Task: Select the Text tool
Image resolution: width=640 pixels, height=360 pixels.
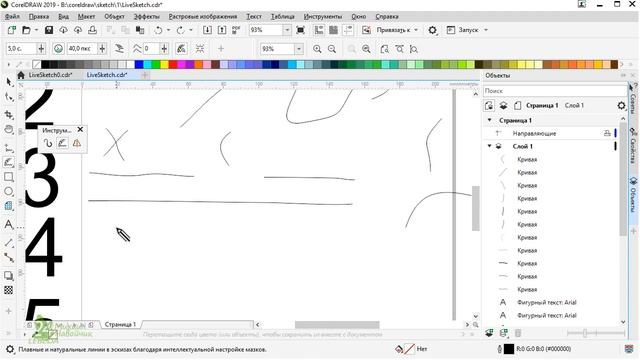Action: (9, 224)
